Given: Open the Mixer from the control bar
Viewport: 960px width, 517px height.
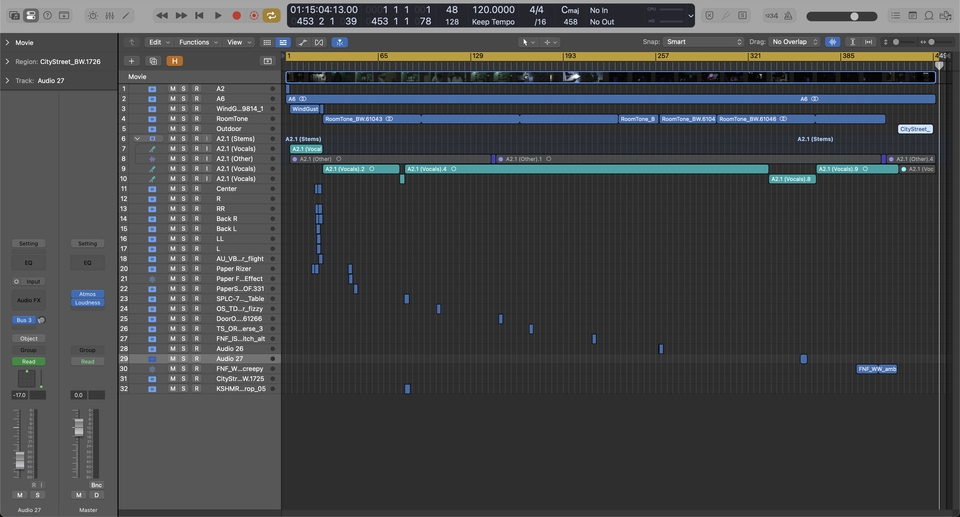Looking at the screenshot, I should tap(109, 16).
